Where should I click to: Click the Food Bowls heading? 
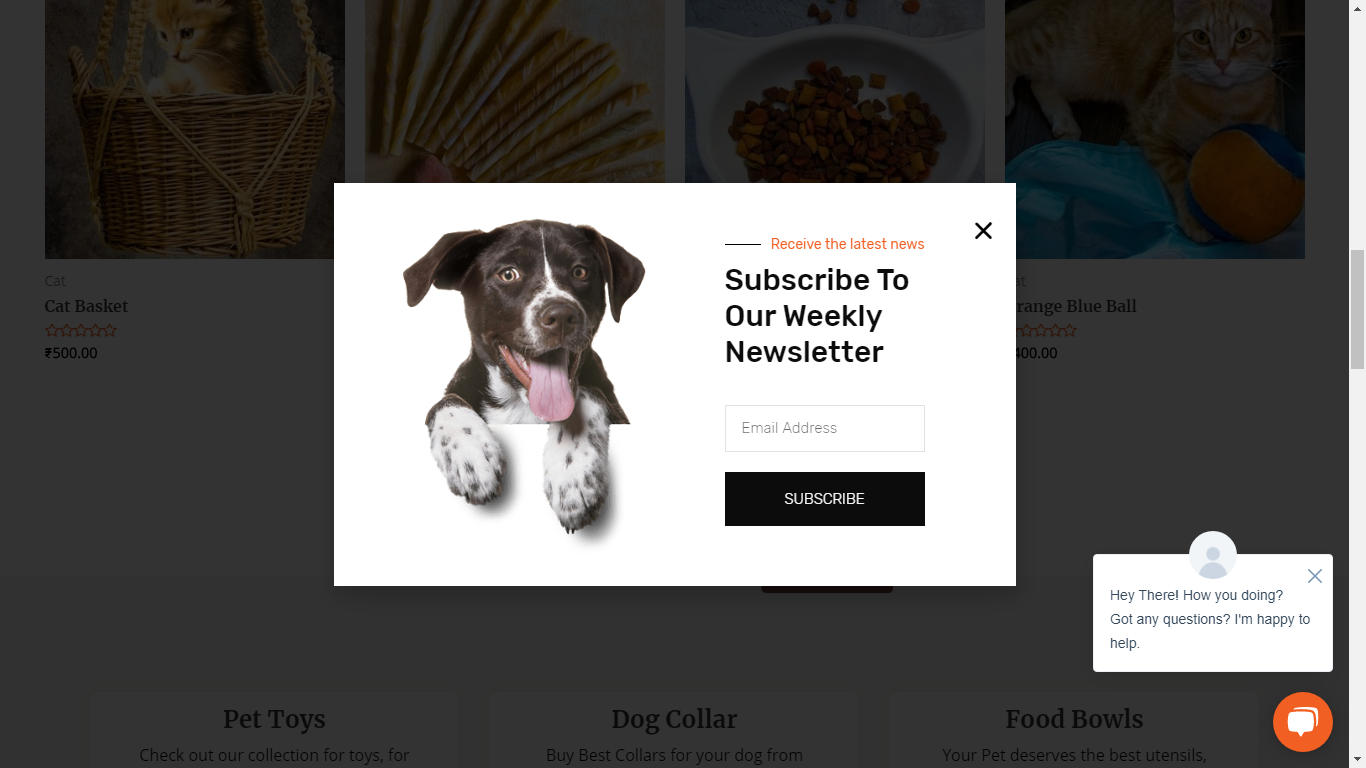(1074, 719)
